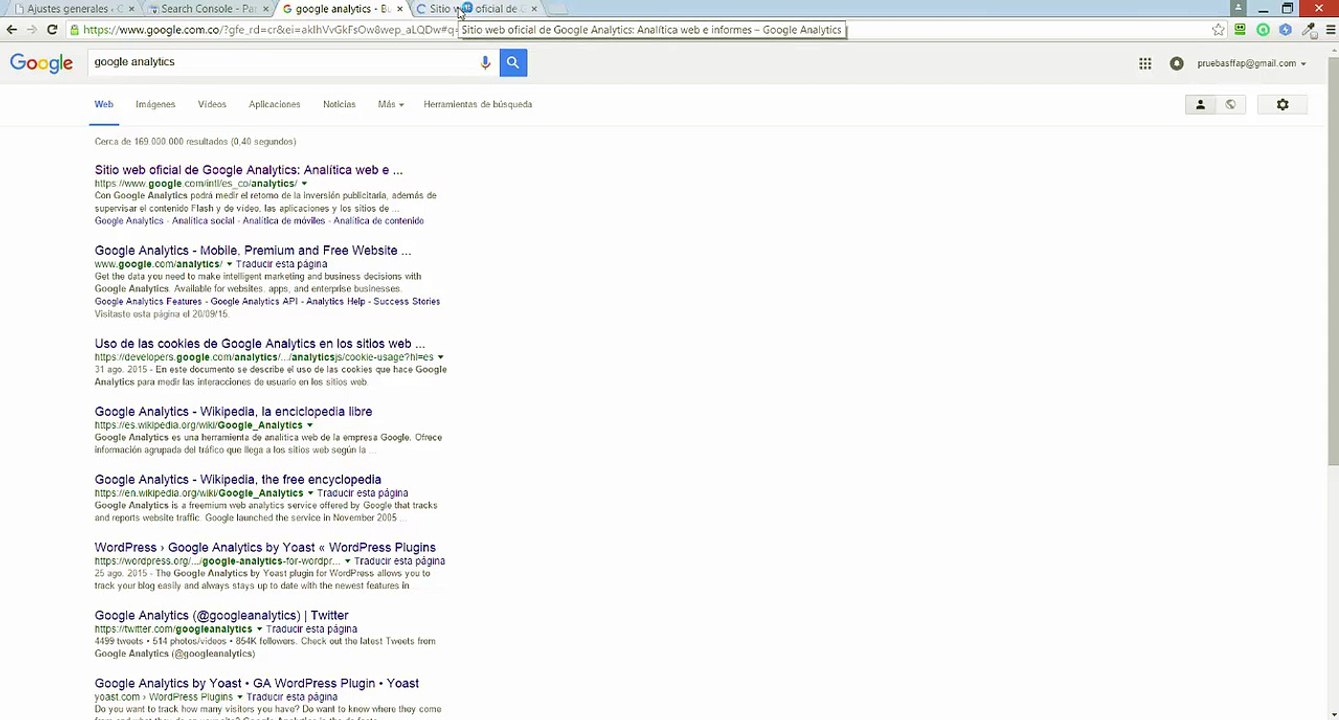Close the Sitio web oficial tab
1339x720 pixels.
point(533,9)
